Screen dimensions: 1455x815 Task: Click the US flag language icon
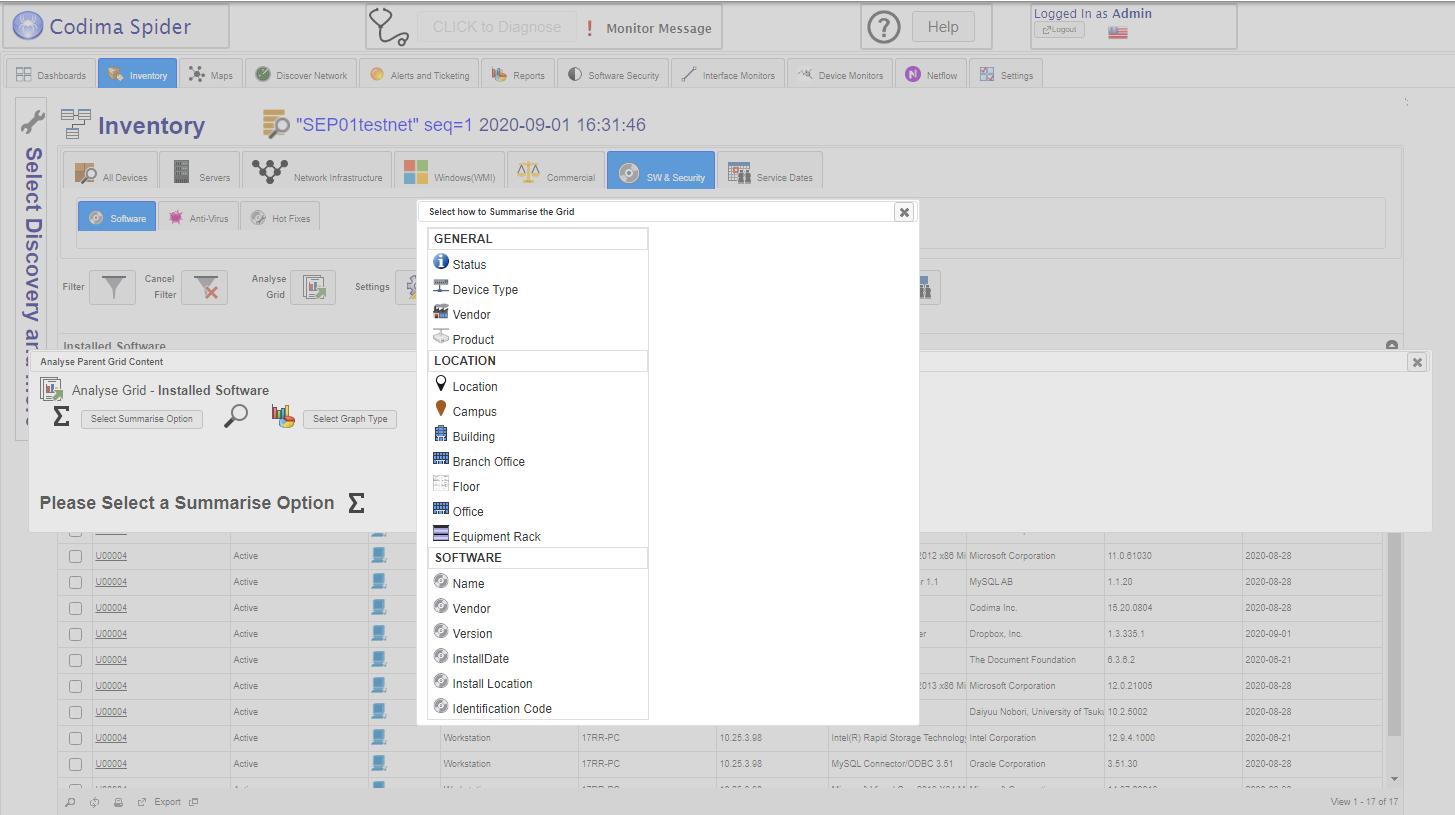[x=1118, y=32]
